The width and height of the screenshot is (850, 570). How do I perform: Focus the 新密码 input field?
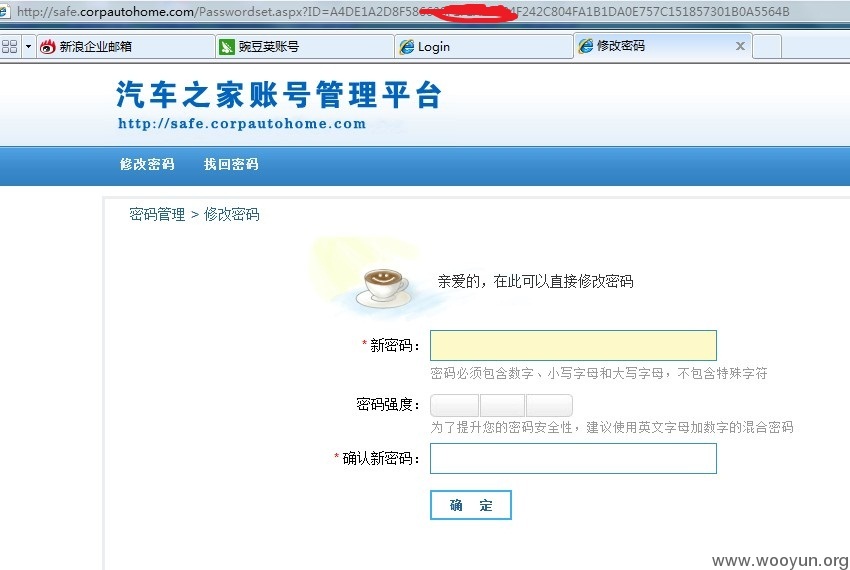pos(573,345)
